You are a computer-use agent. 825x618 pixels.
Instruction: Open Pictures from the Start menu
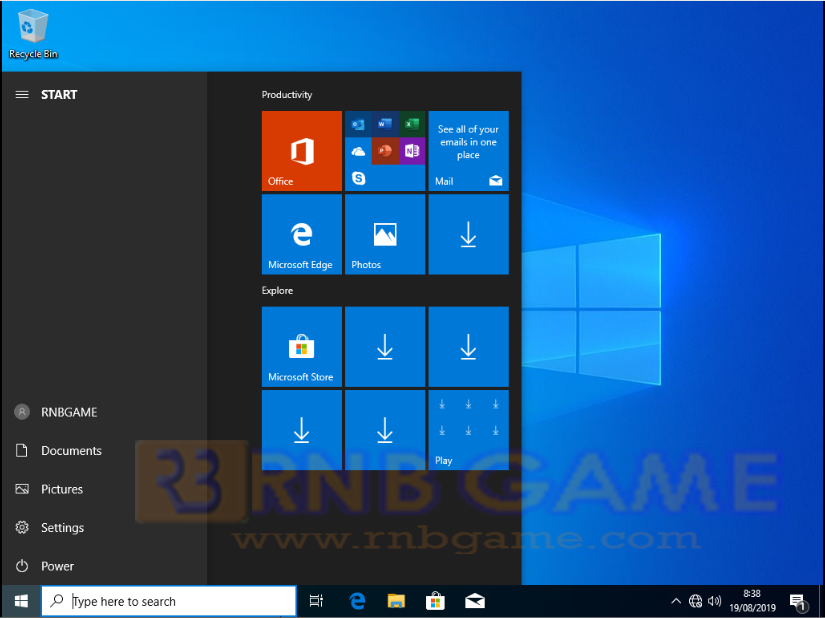[104, 489]
